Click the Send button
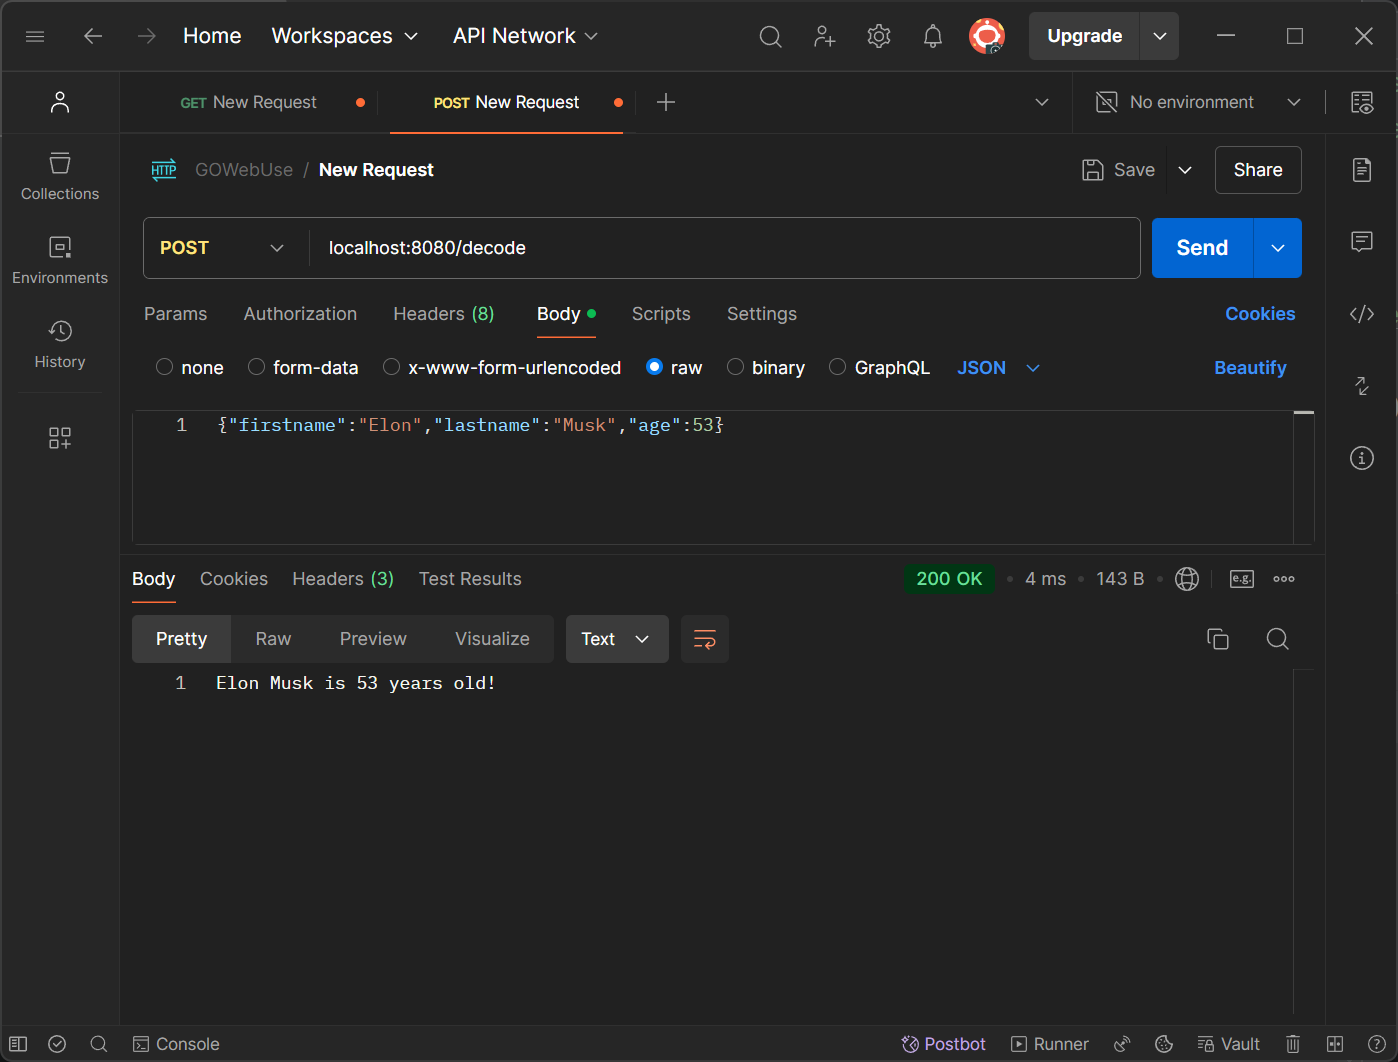Screen dimensions: 1398x1062 click(1202, 248)
